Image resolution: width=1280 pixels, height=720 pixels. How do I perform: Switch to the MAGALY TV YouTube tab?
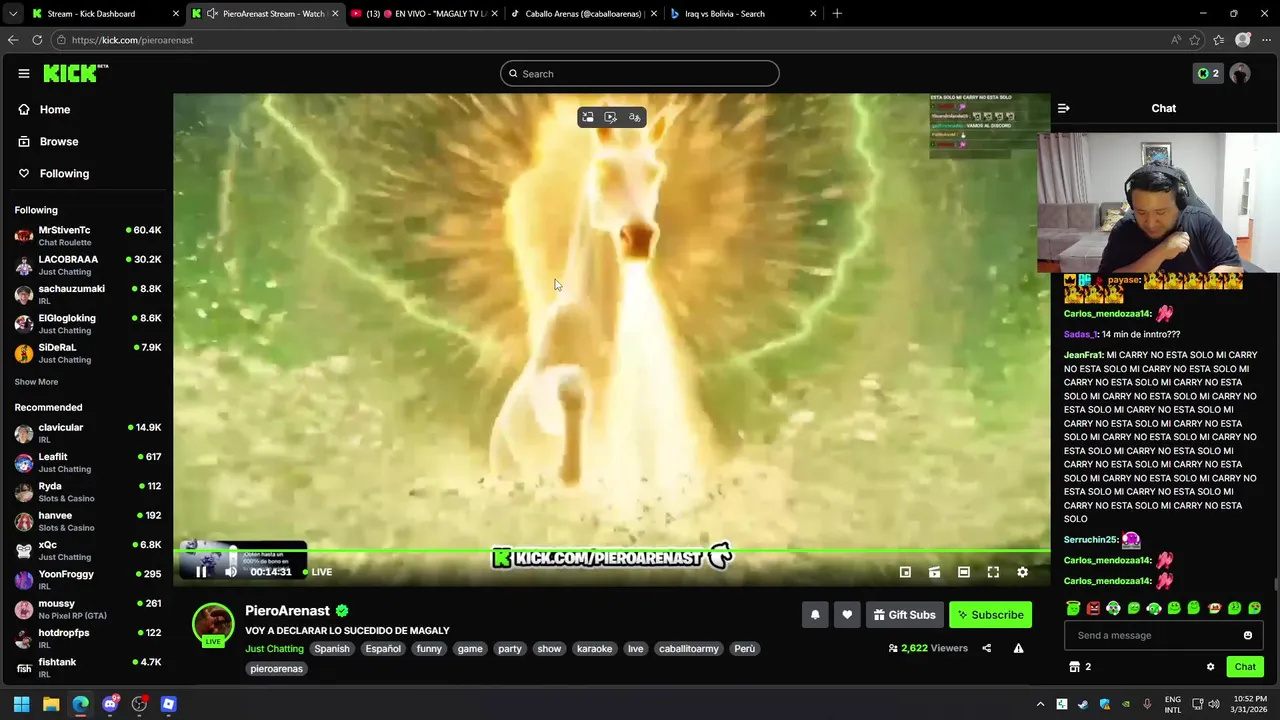coord(426,14)
